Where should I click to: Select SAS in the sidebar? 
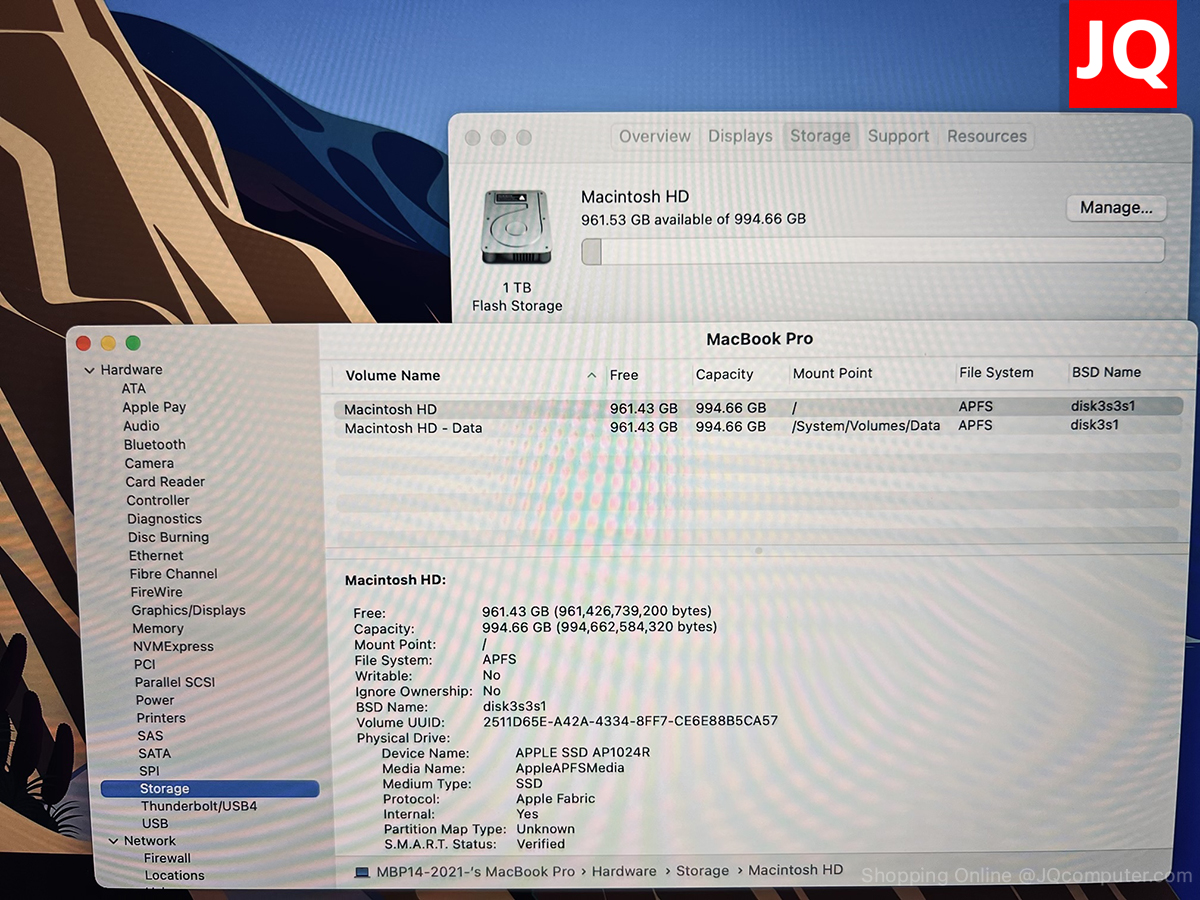click(150, 736)
